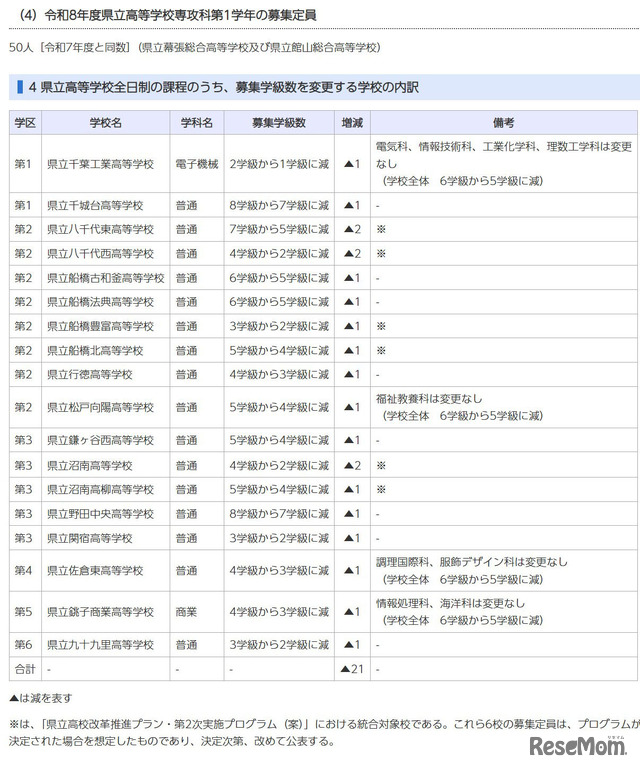This screenshot has width=640, height=769.
Task: Click the ▲2 value in 沼南高等学校 row
Action: coord(352,465)
